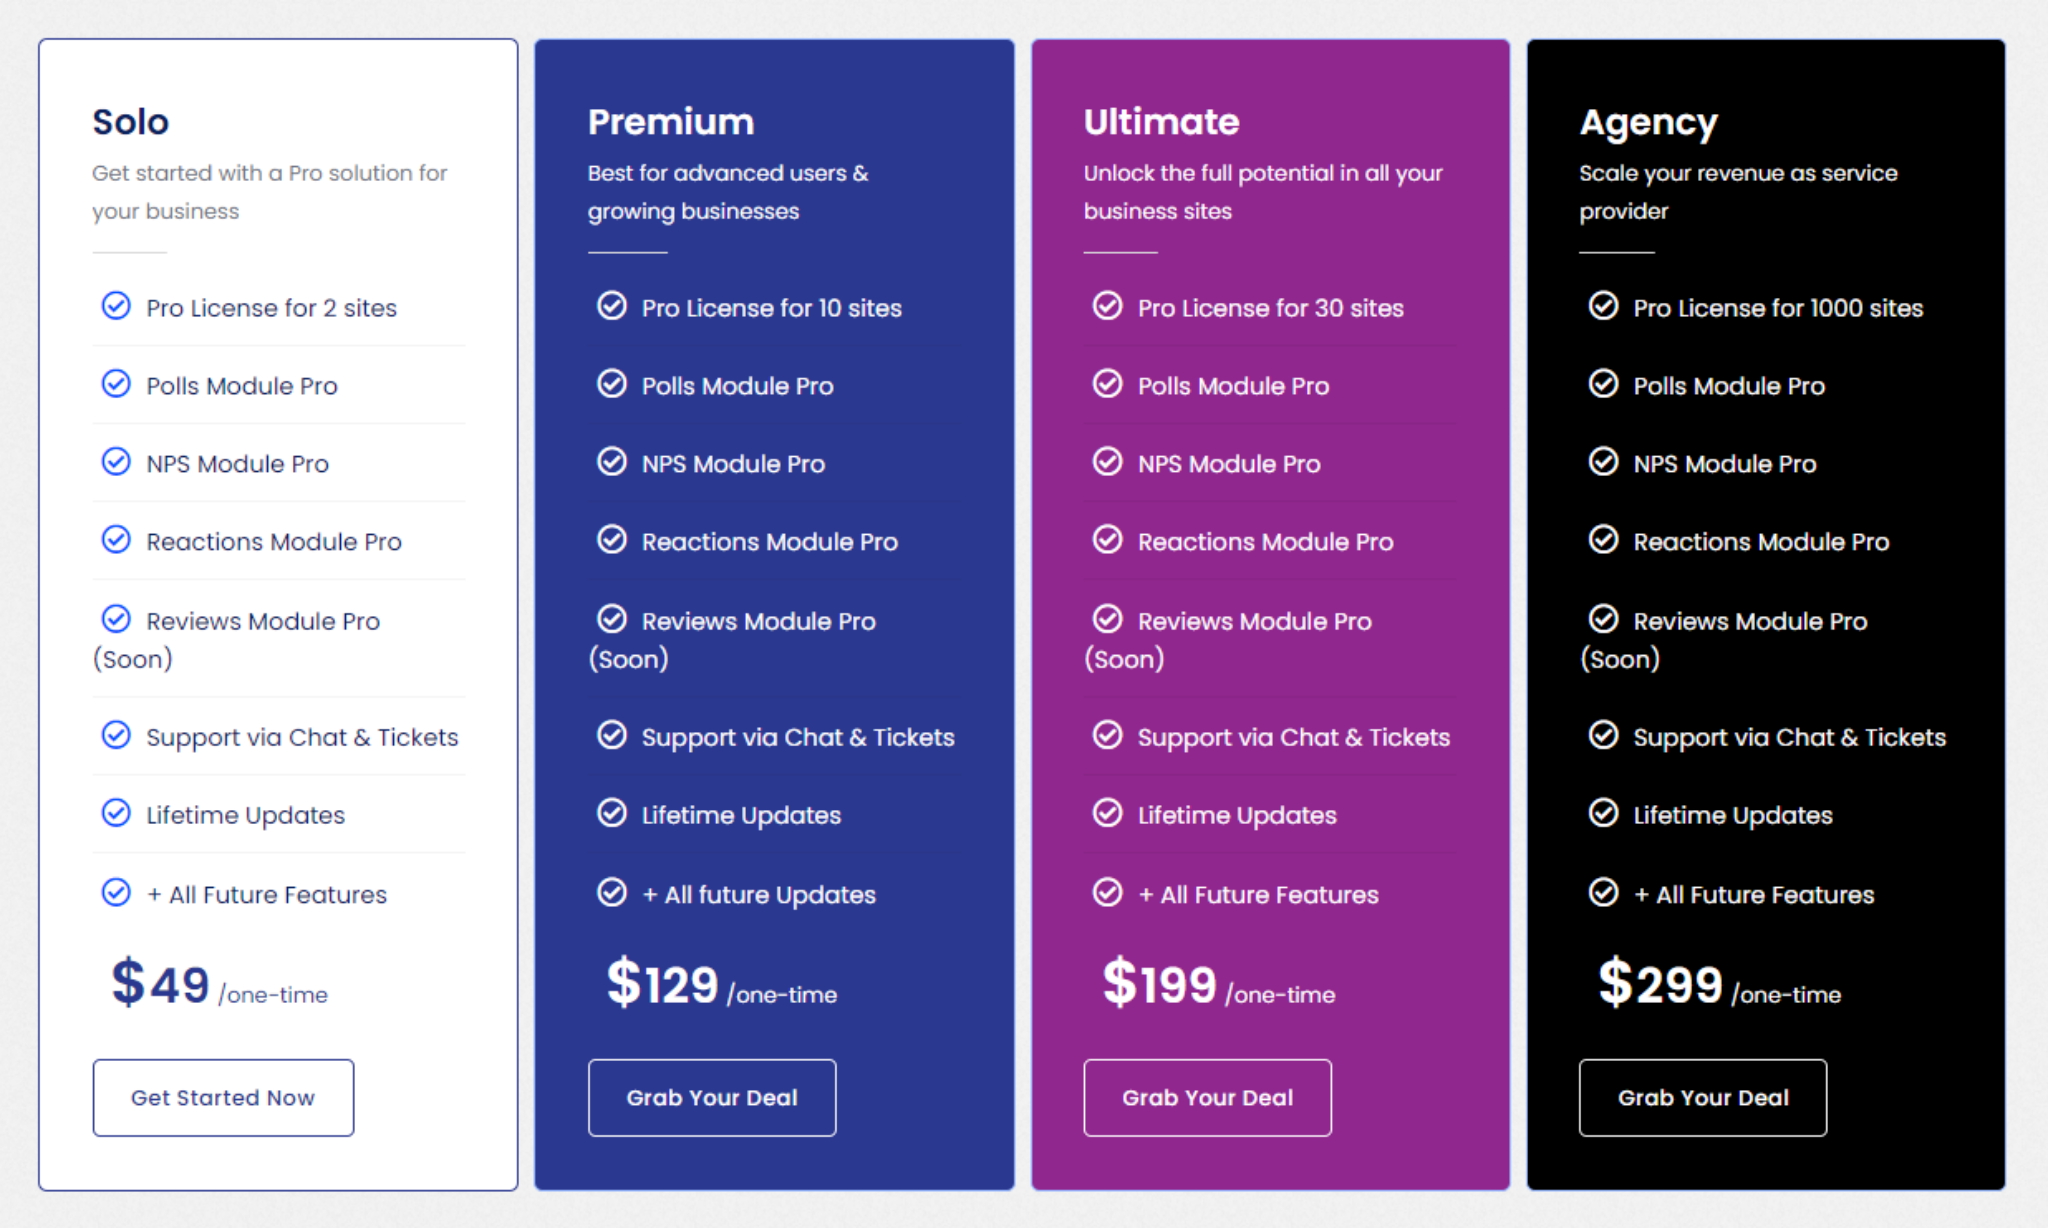Screen dimensions: 2048x1228
Task: Click checkmark icon beside Pro License for 2 sites
Action: [116, 306]
